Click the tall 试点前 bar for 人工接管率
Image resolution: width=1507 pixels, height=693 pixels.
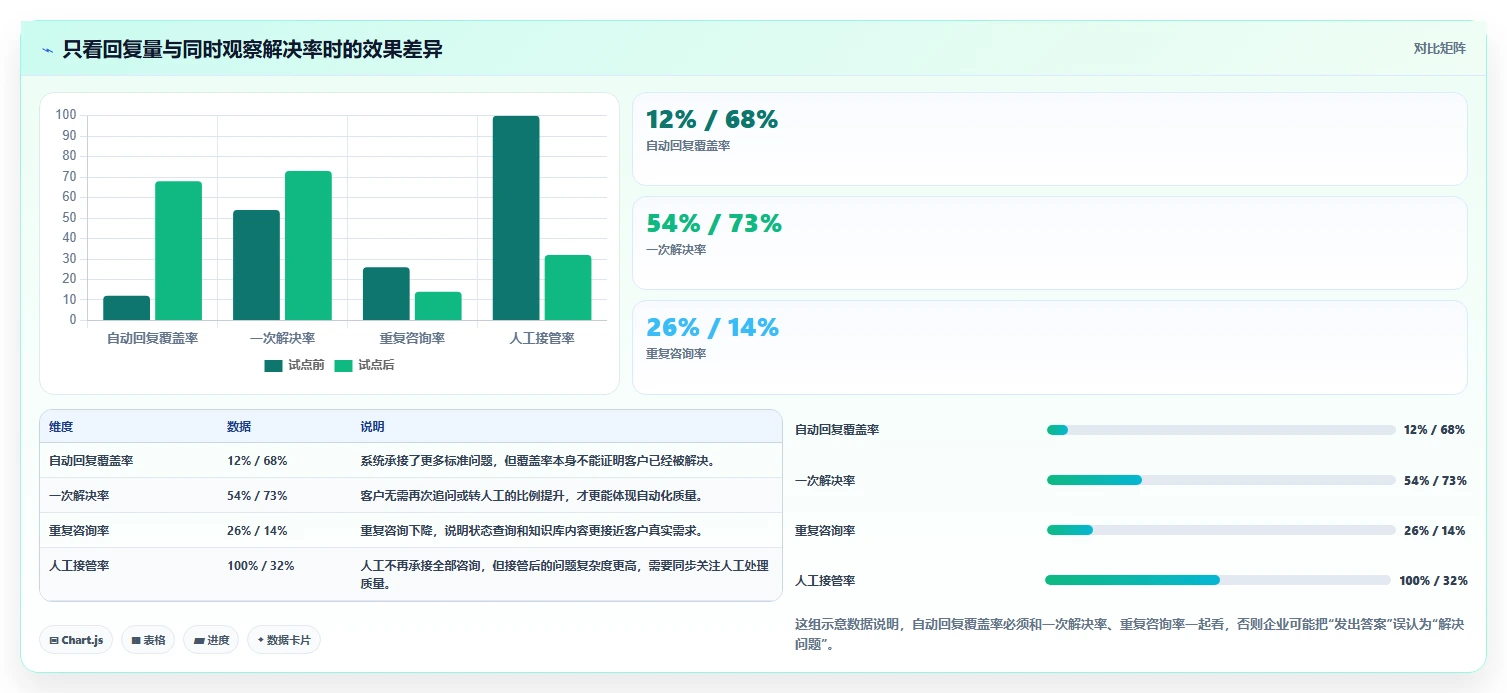[x=516, y=218]
